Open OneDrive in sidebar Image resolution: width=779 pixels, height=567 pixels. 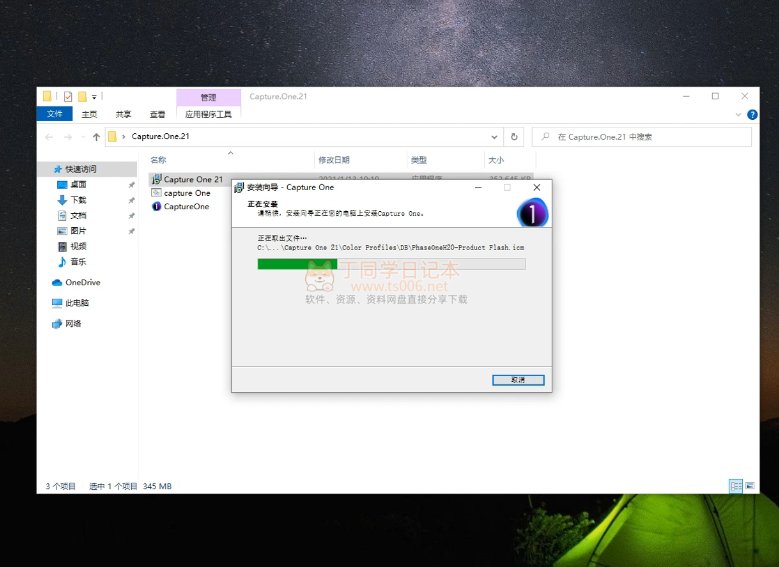pyautogui.click(x=76, y=282)
